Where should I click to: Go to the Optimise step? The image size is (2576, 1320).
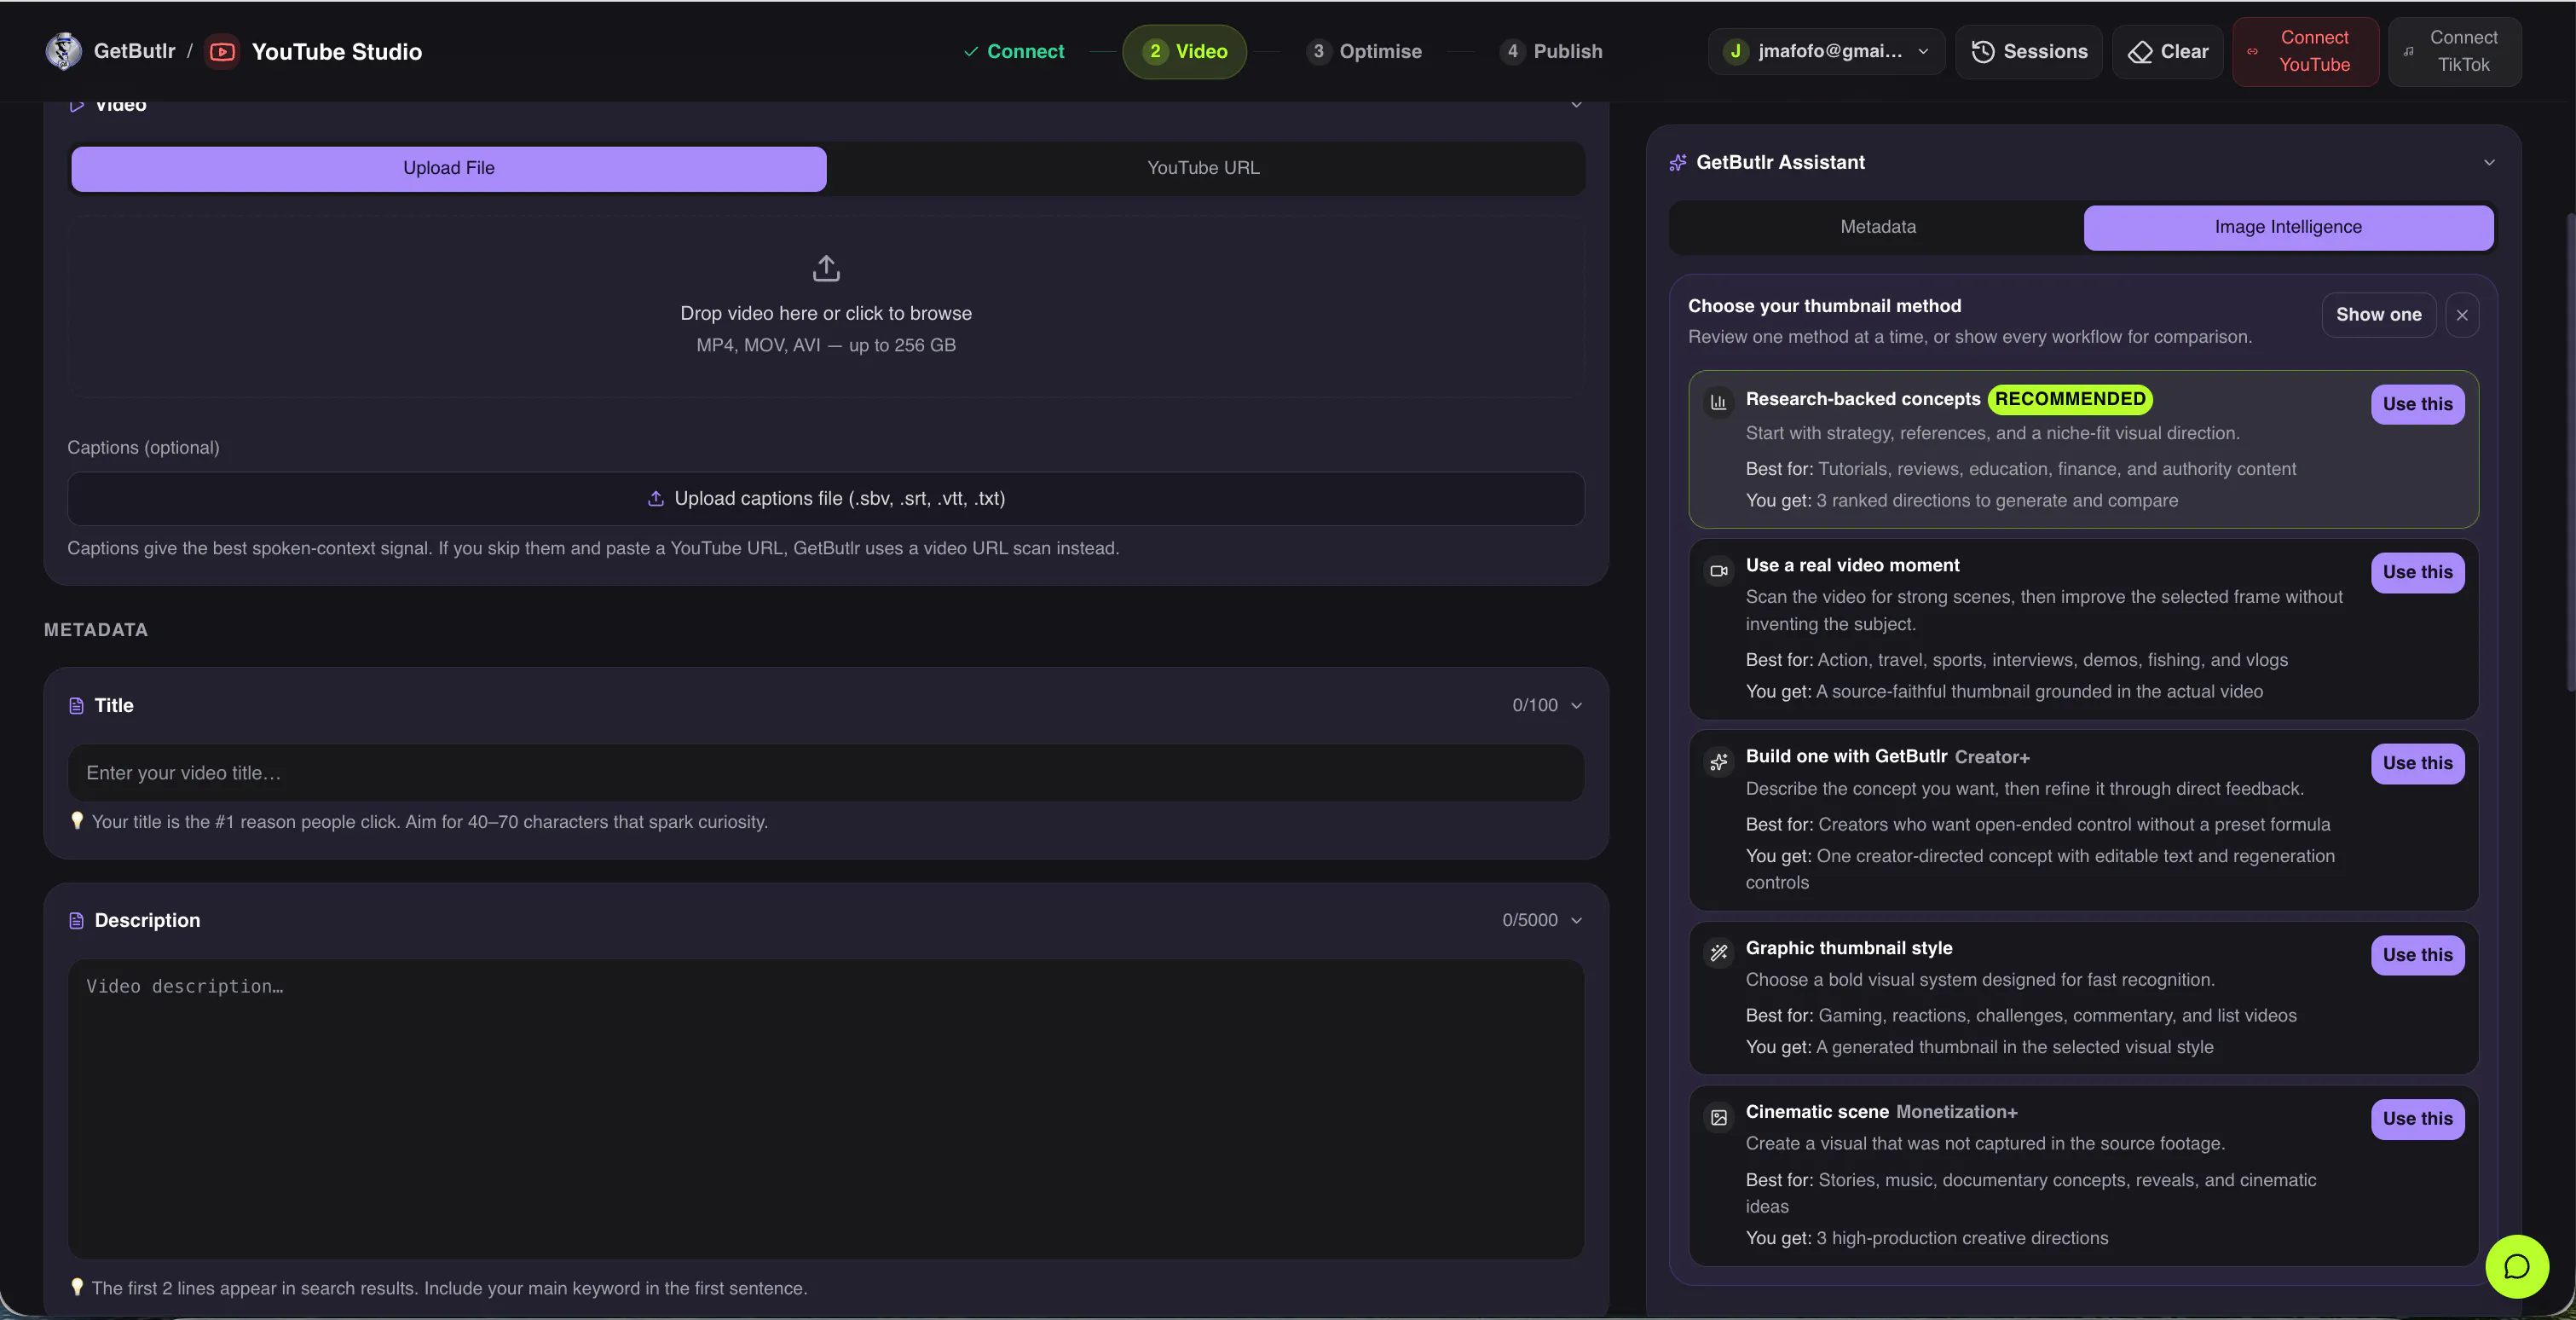point(1363,51)
